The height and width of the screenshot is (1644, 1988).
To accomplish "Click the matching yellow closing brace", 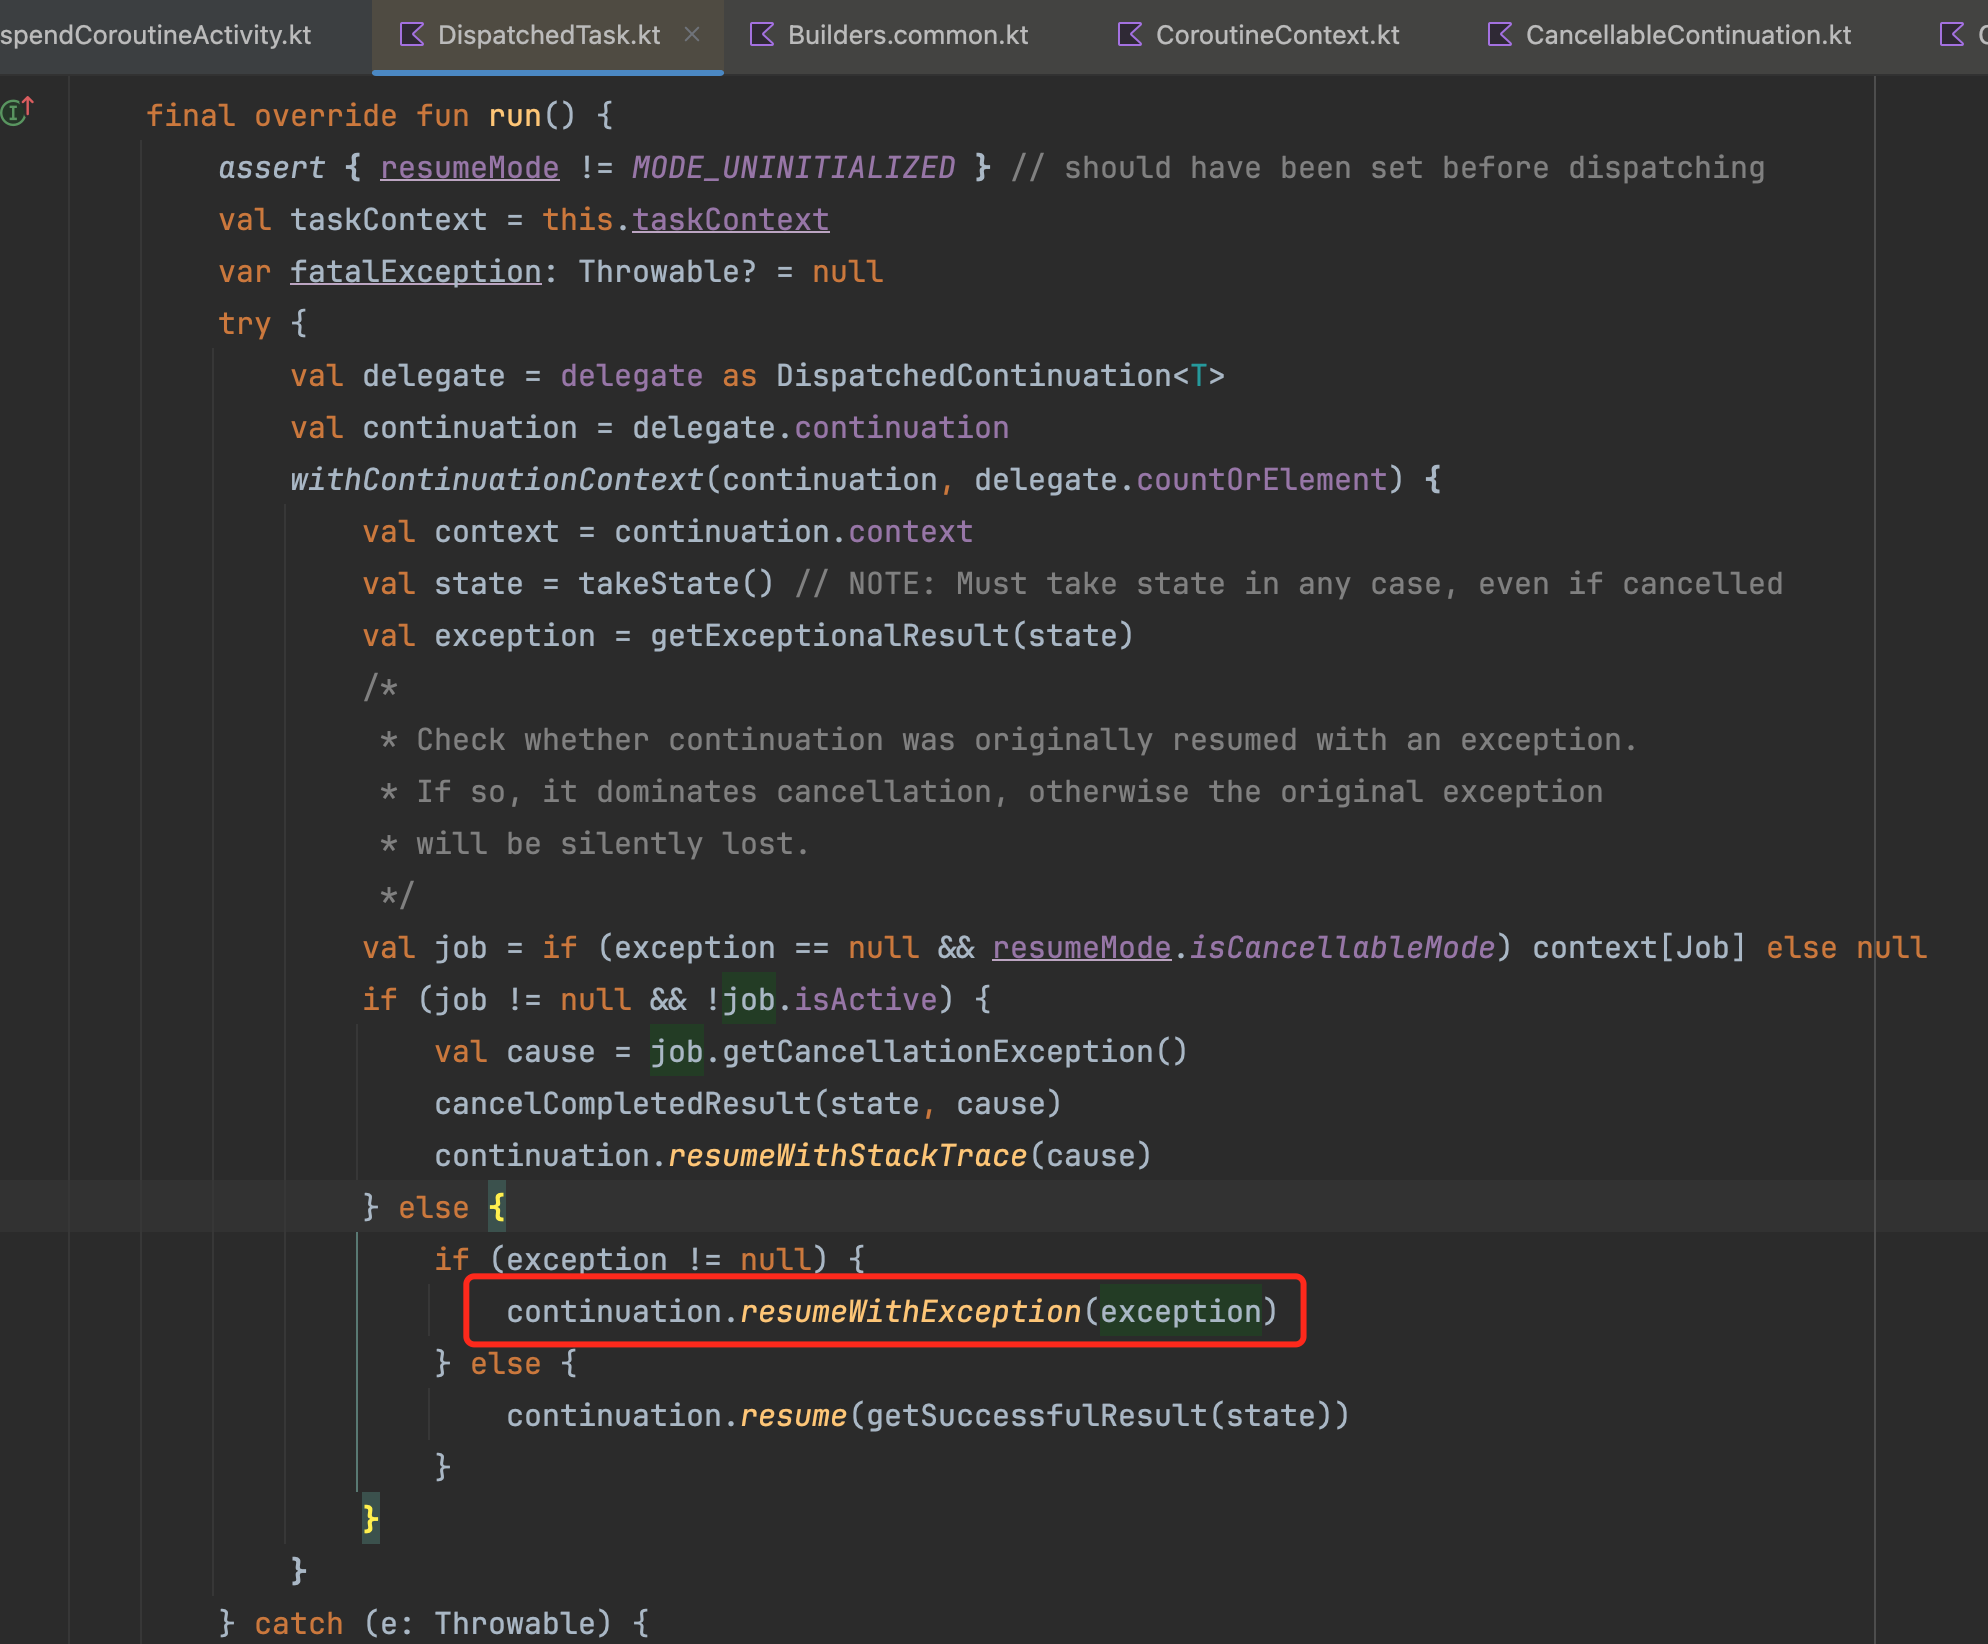I will (370, 1519).
